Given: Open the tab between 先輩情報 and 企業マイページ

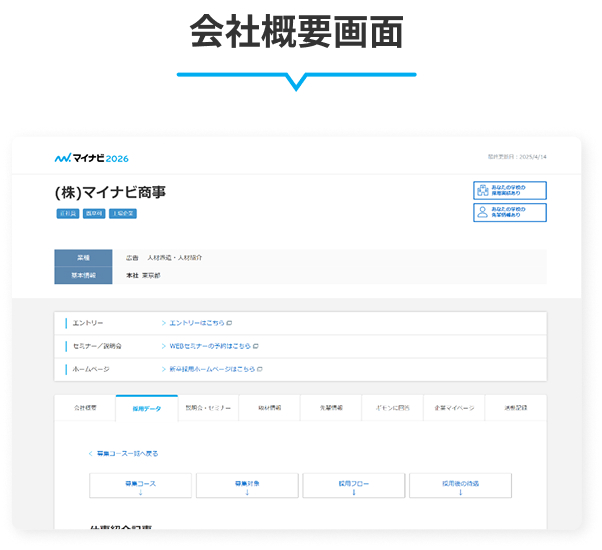Looking at the screenshot, I should point(392,408).
